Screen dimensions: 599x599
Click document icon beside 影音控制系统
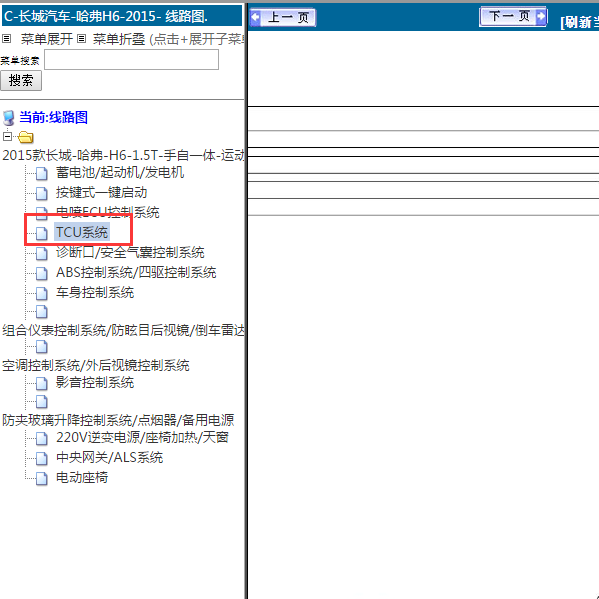point(42,383)
